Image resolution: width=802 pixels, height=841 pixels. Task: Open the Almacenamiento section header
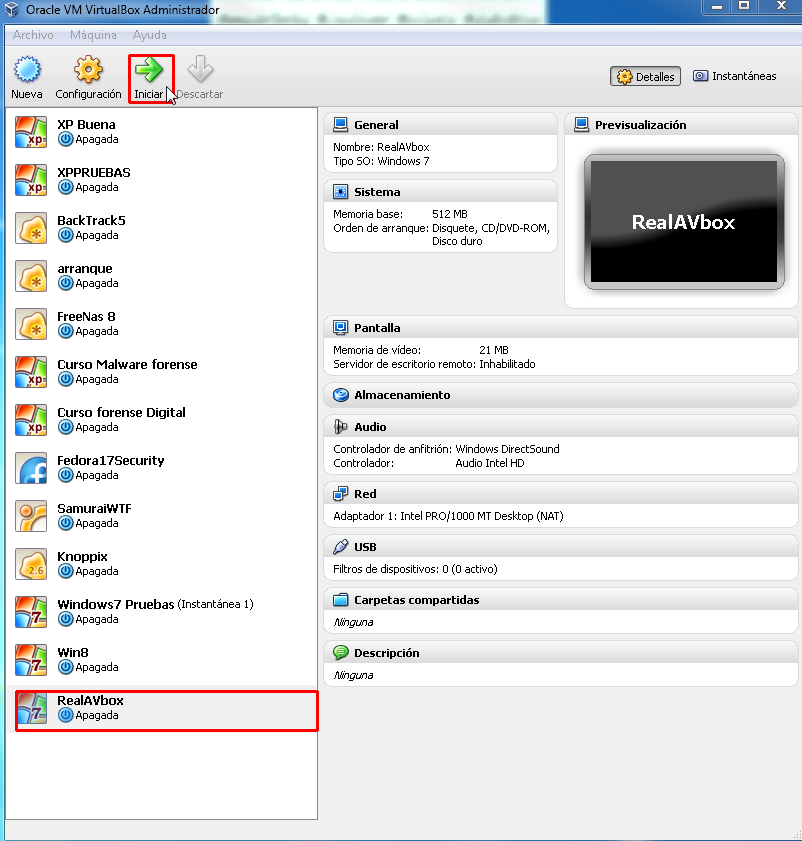pyautogui.click(x=400, y=395)
